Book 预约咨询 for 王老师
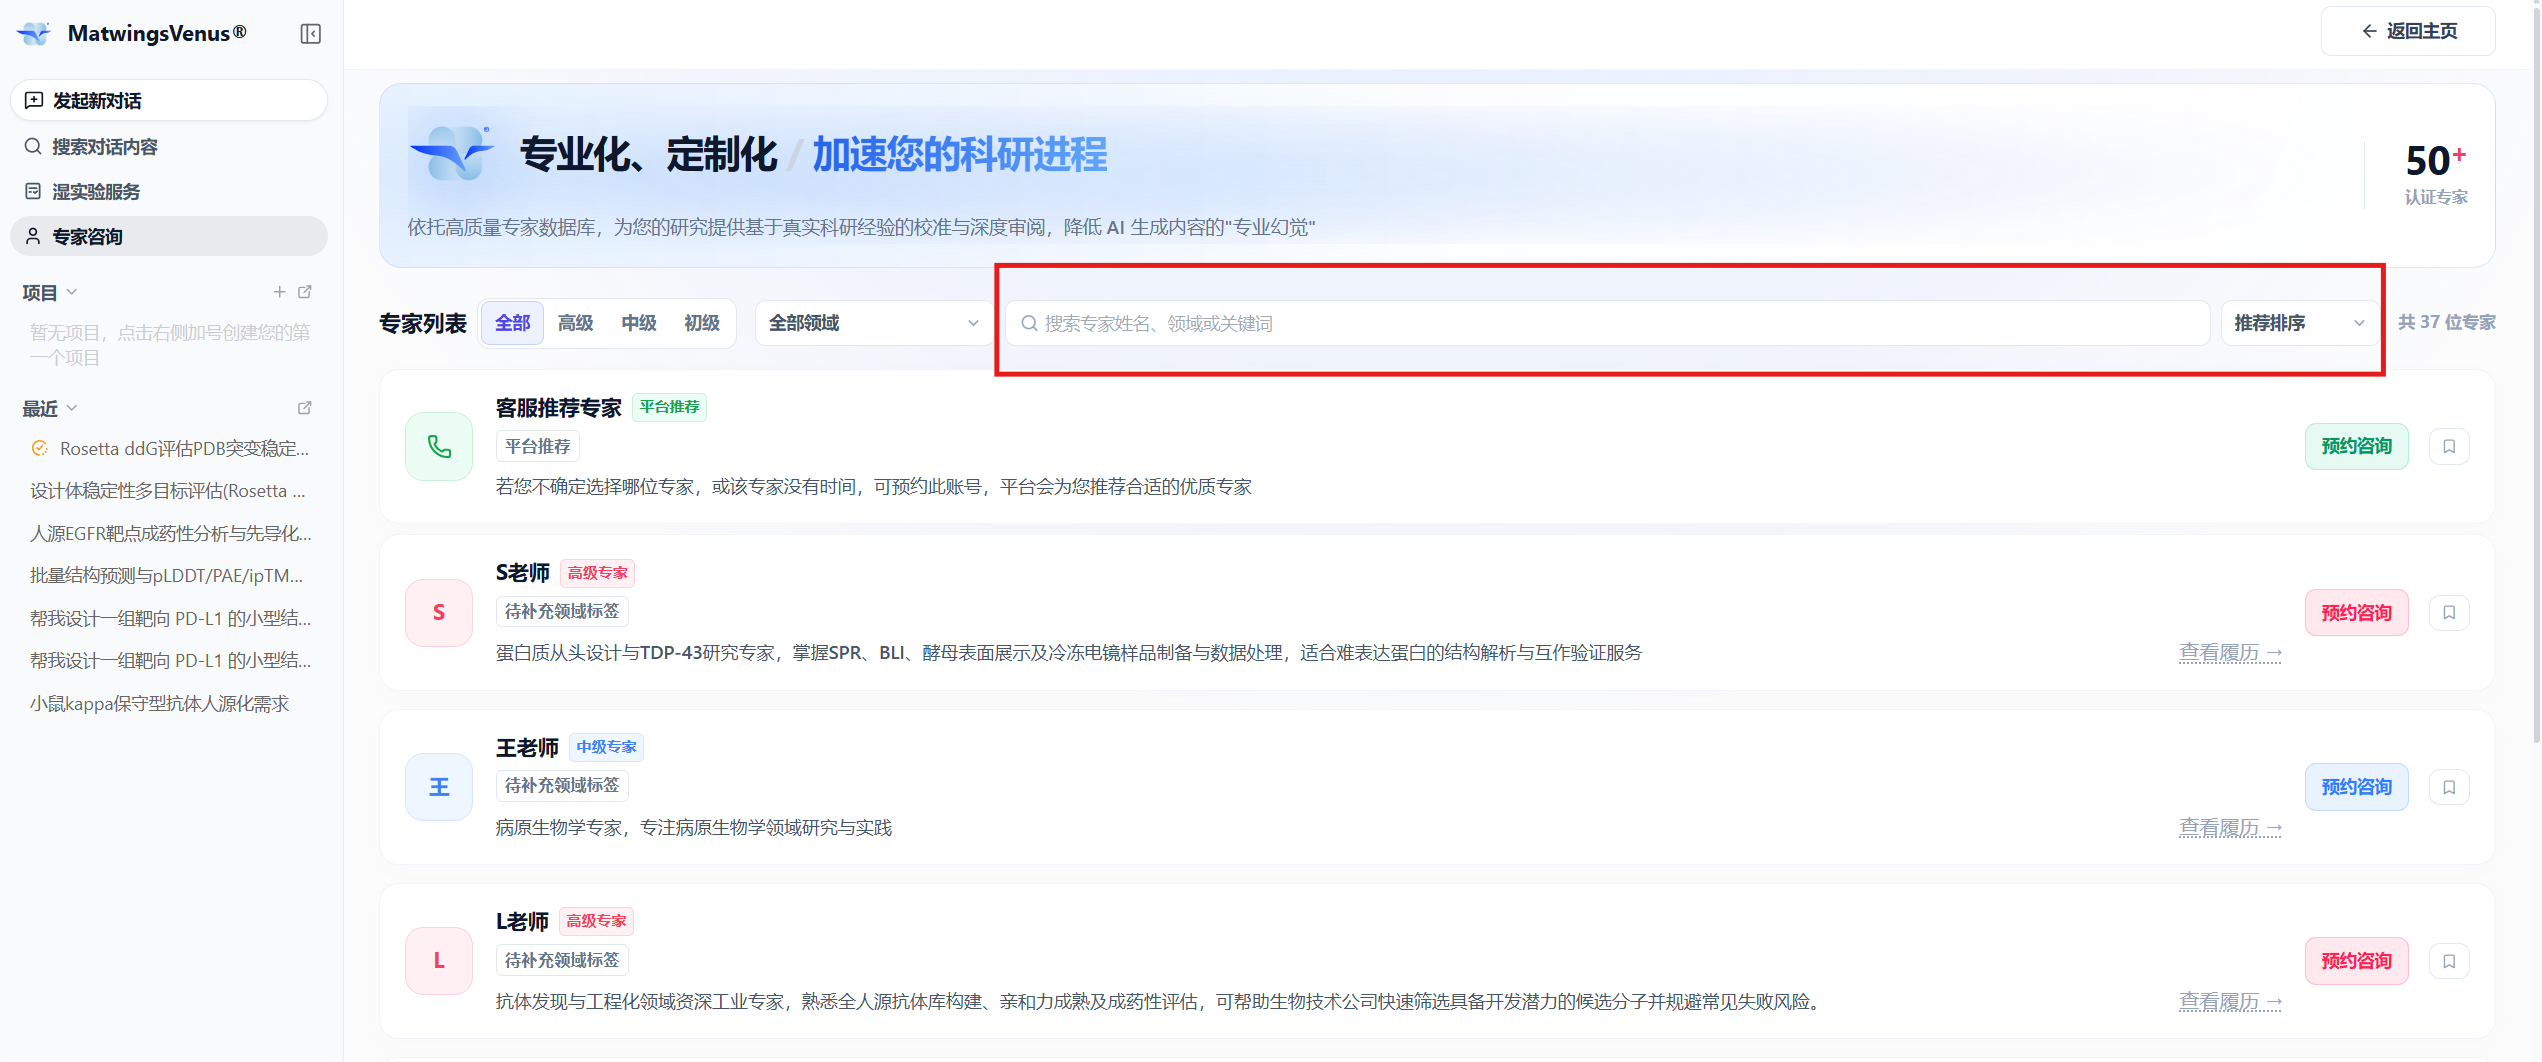Image resolution: width=2542 pixels, height=1062 pixels. pyautogui.click(x=2357, y=787)
